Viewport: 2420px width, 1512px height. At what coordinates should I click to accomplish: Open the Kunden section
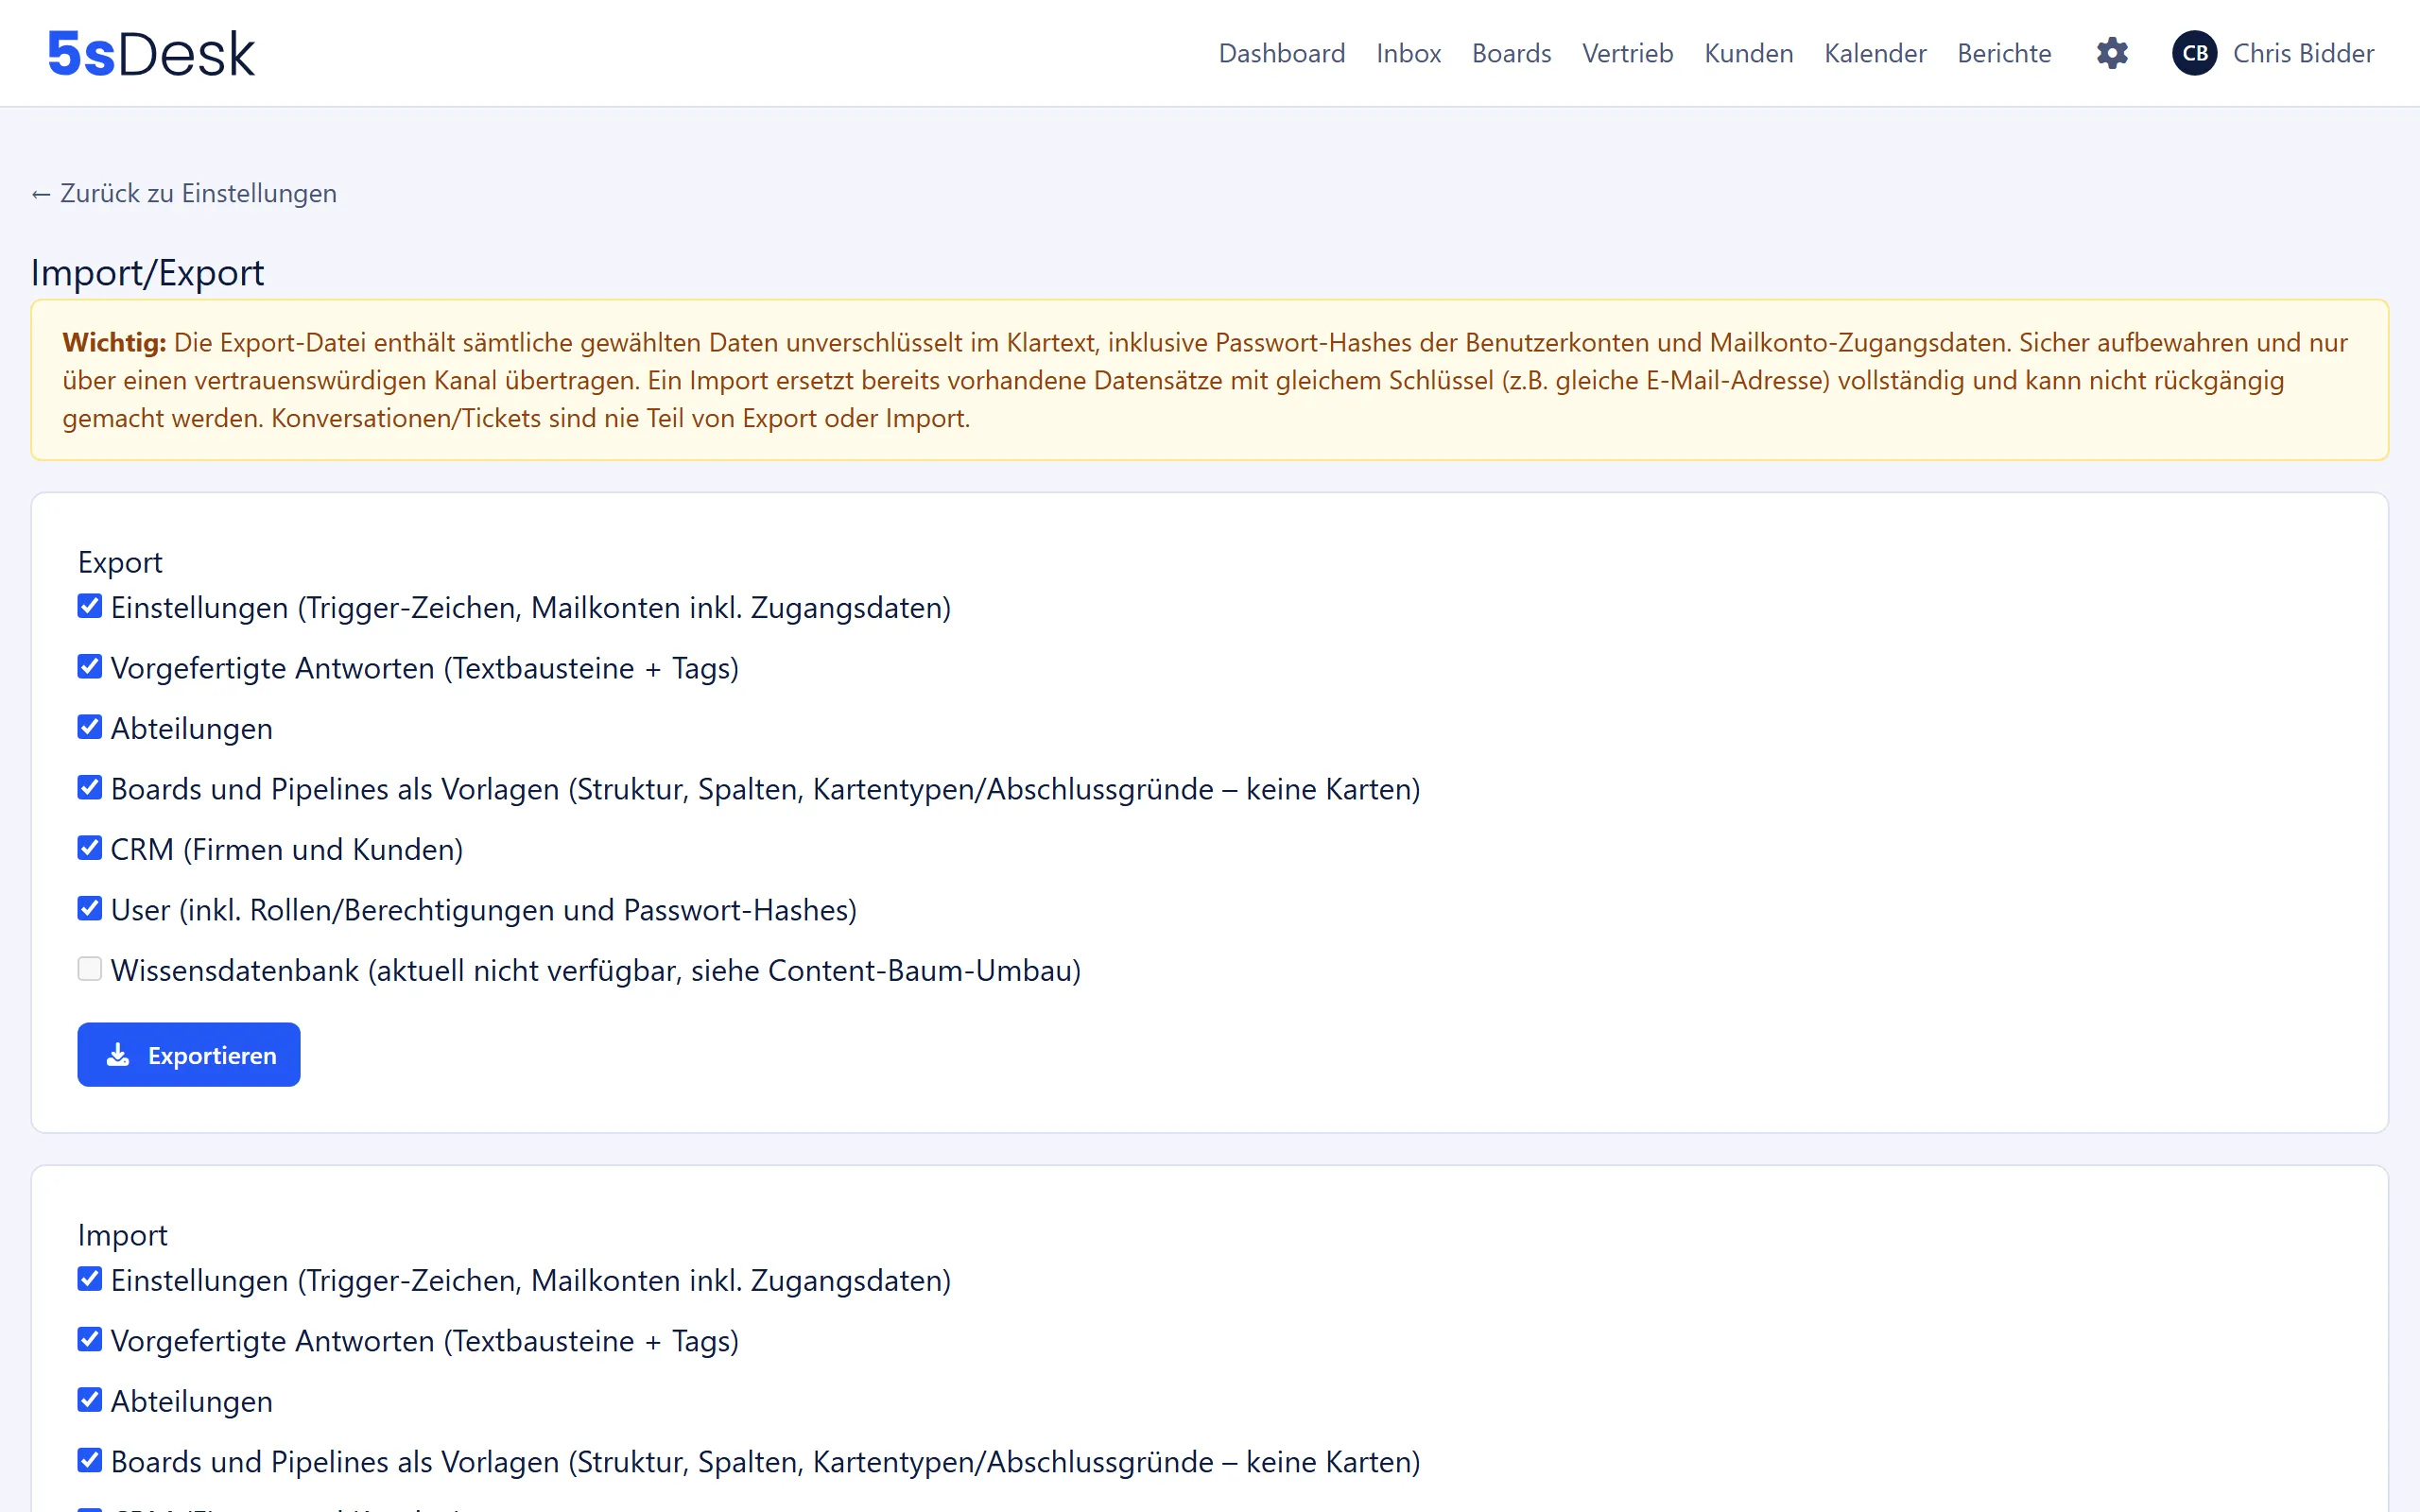[1748, 53]
